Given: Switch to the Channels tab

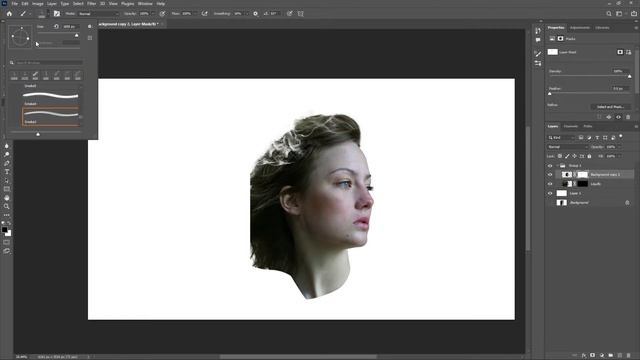Looking at the screenshot, I should [571, 127].
